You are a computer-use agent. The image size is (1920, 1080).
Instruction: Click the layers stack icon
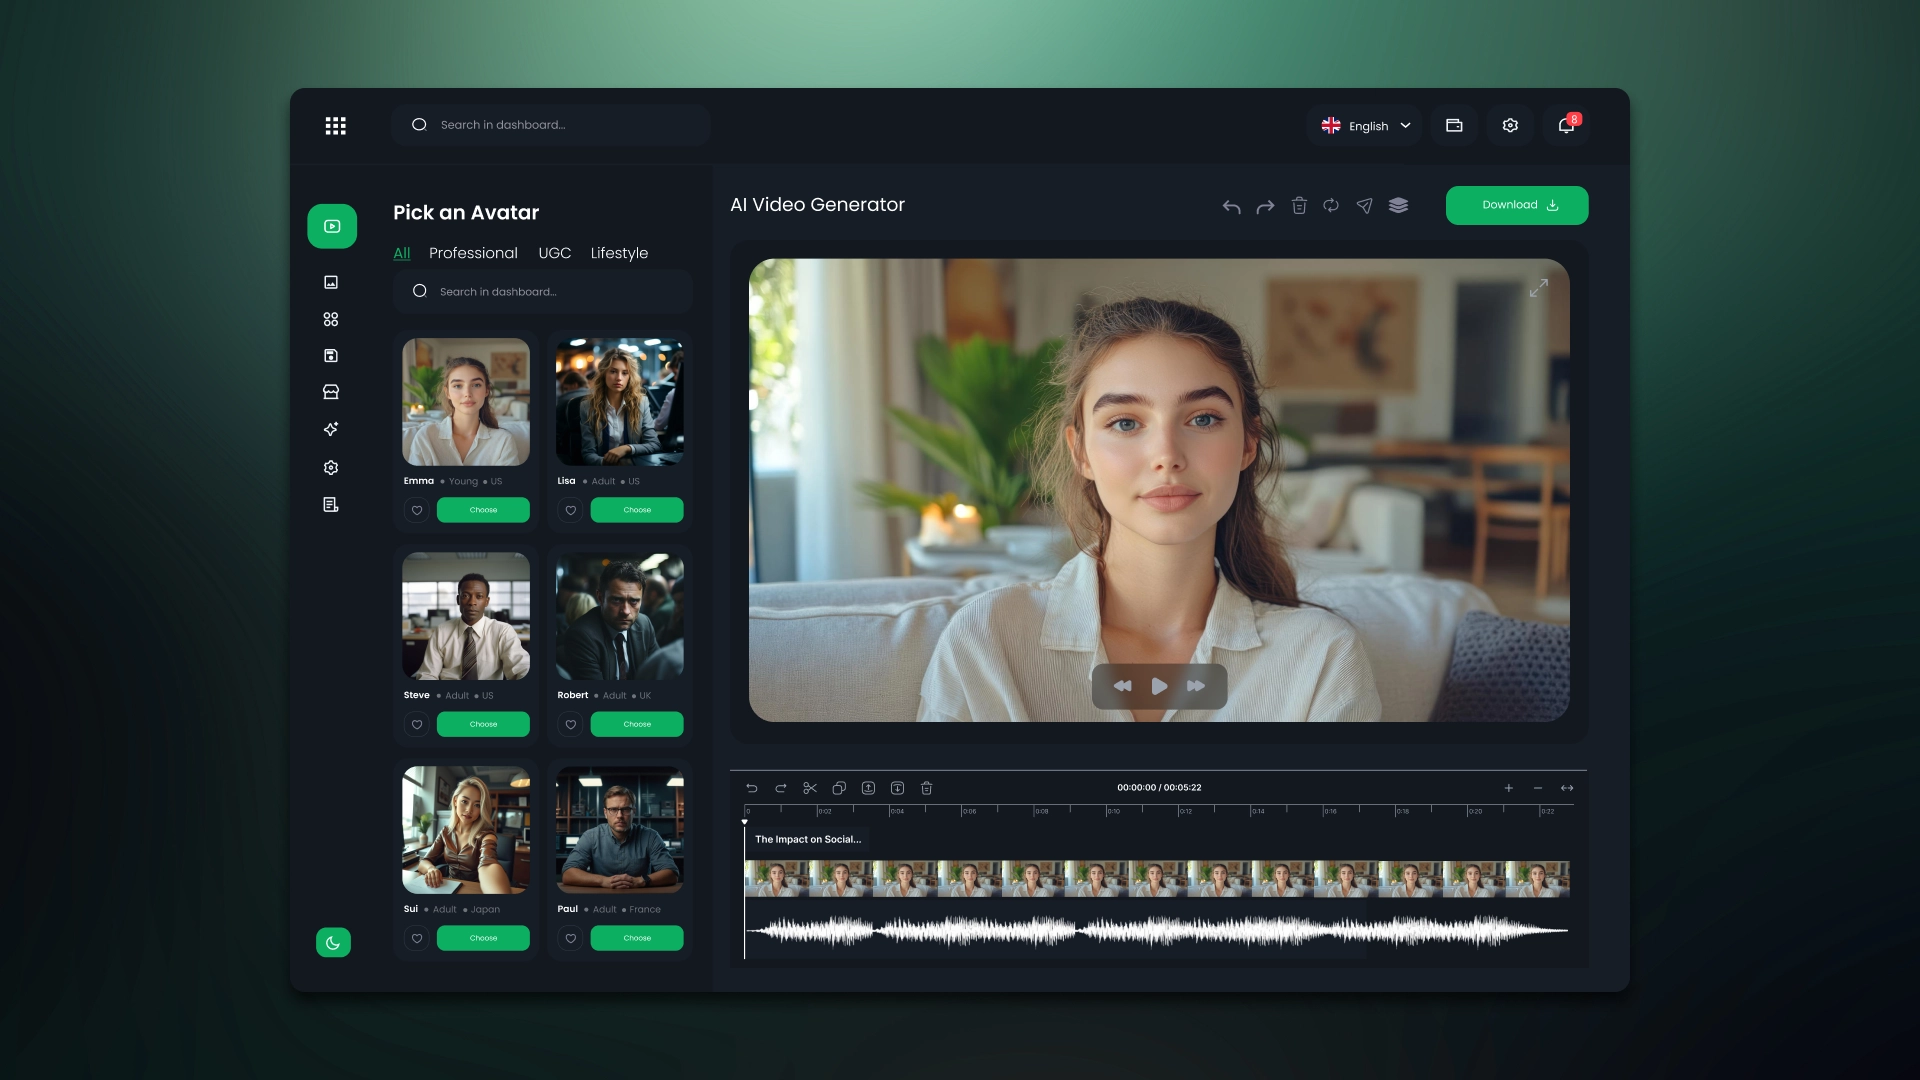coord(1398,205)
